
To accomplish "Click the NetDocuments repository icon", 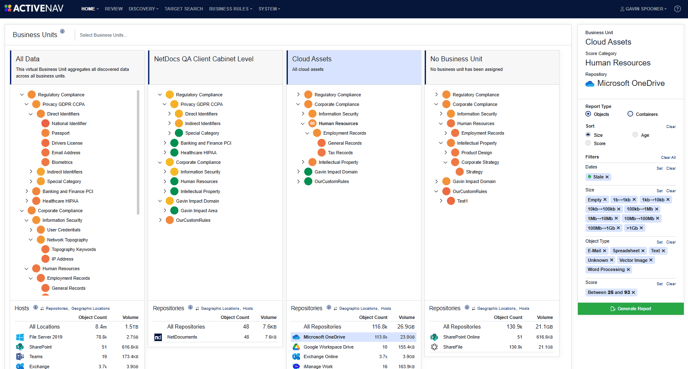I will [158, 337].
